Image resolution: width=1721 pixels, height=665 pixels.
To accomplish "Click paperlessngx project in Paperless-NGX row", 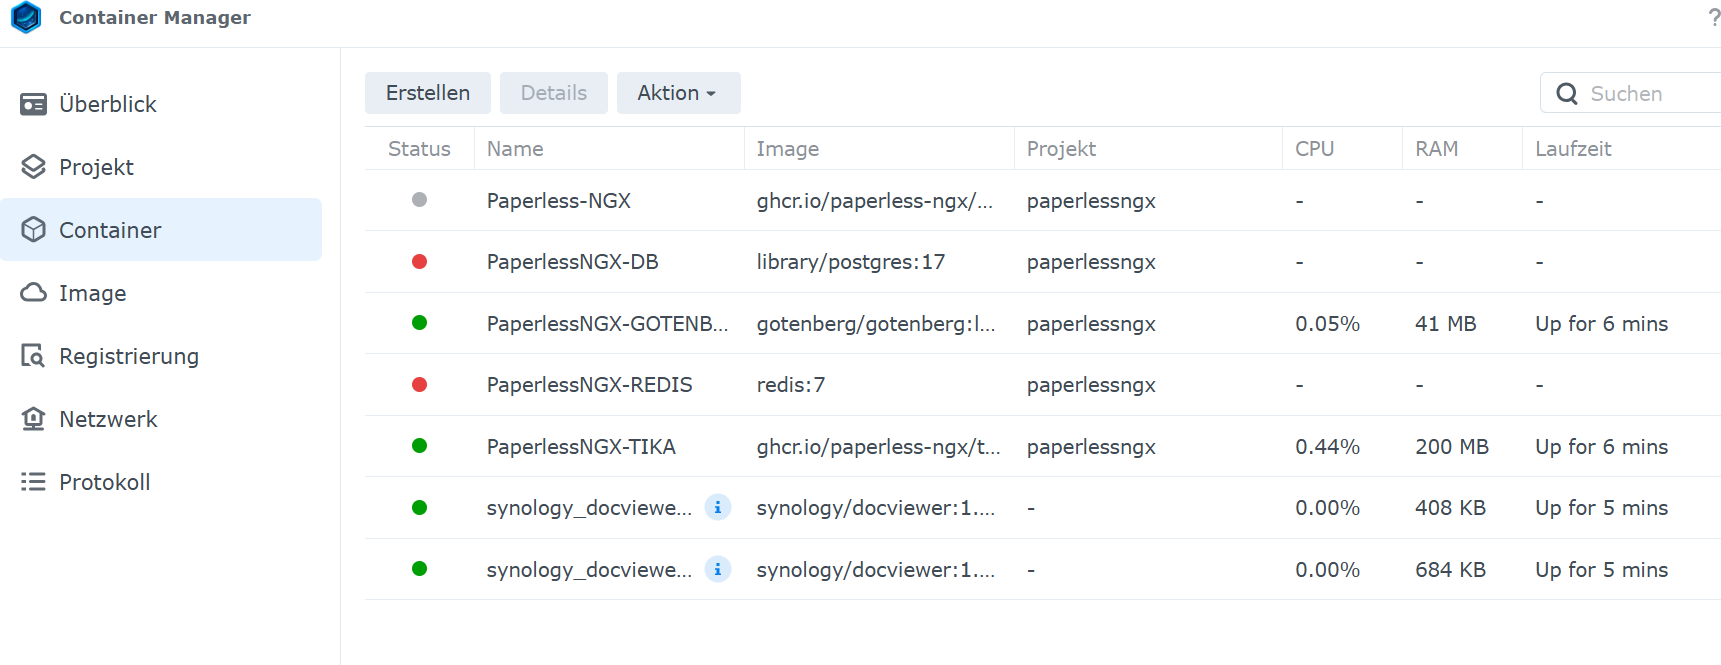I will pyautogui.click(x=1091, y=201).
